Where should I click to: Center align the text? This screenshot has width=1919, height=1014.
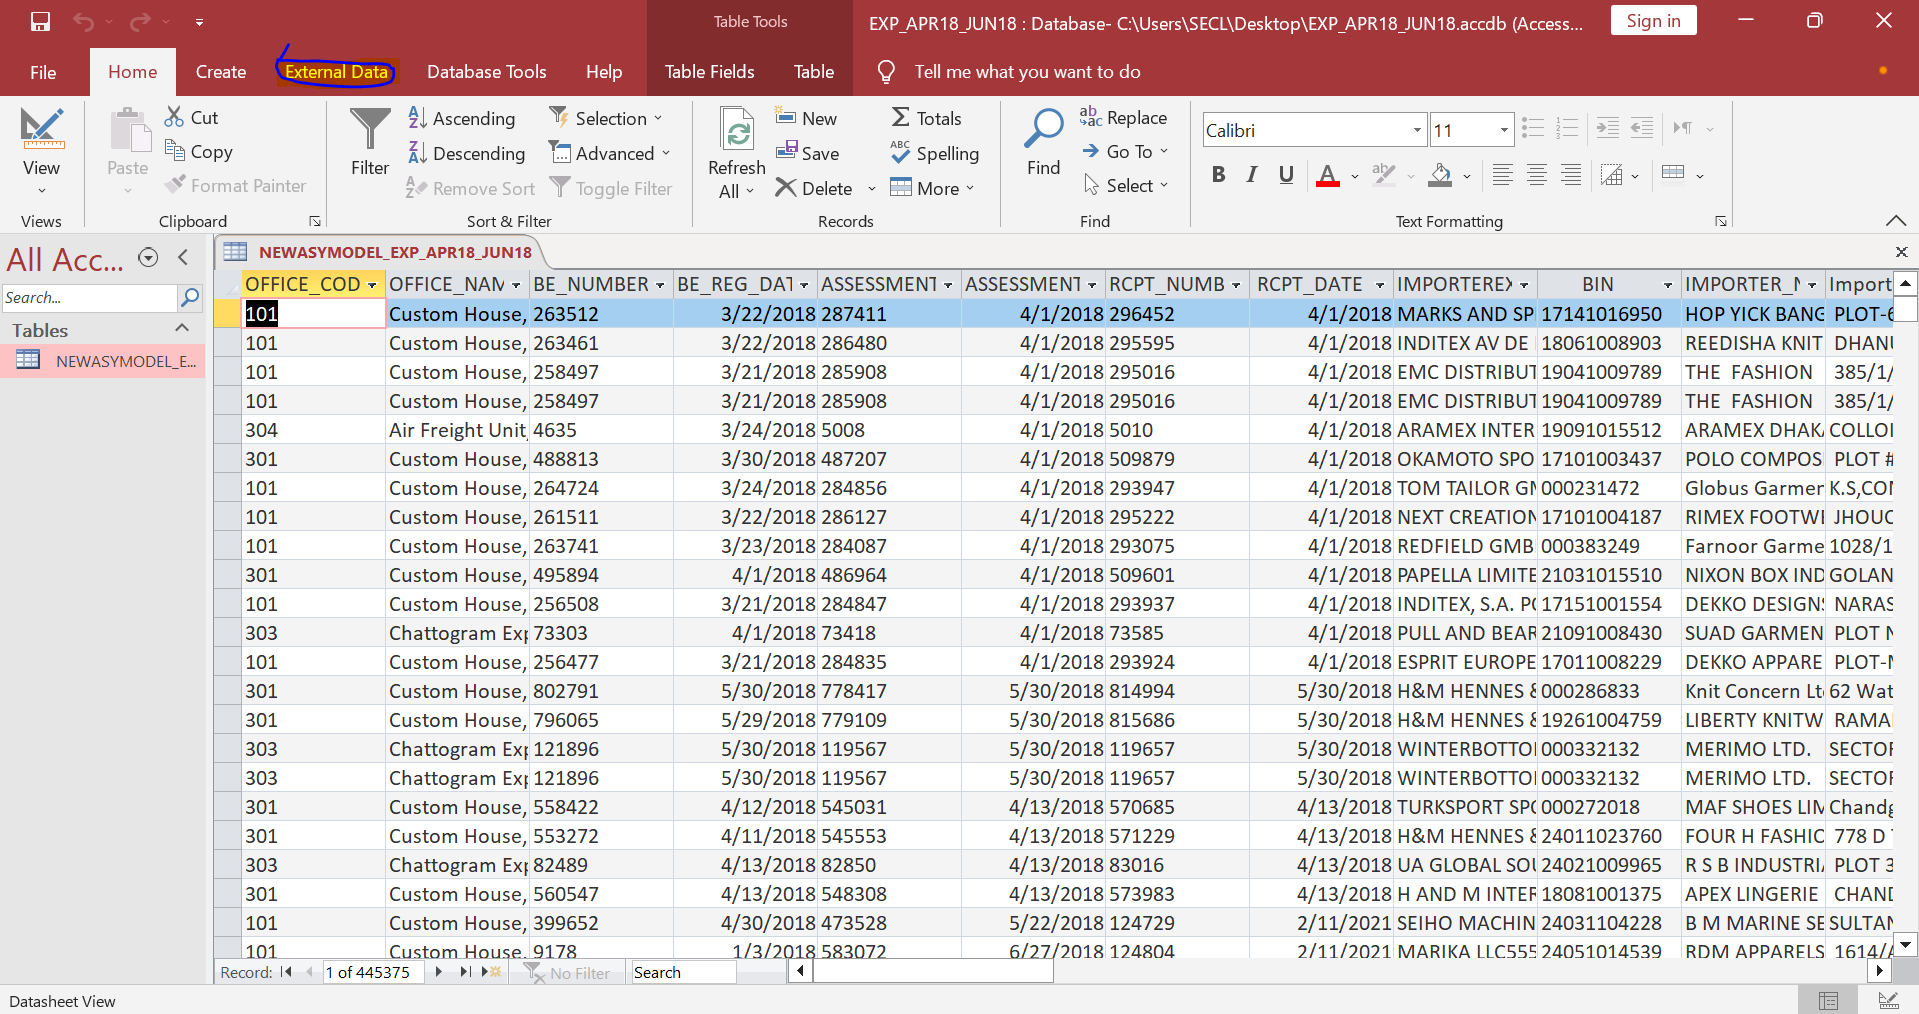[1537, 175]
